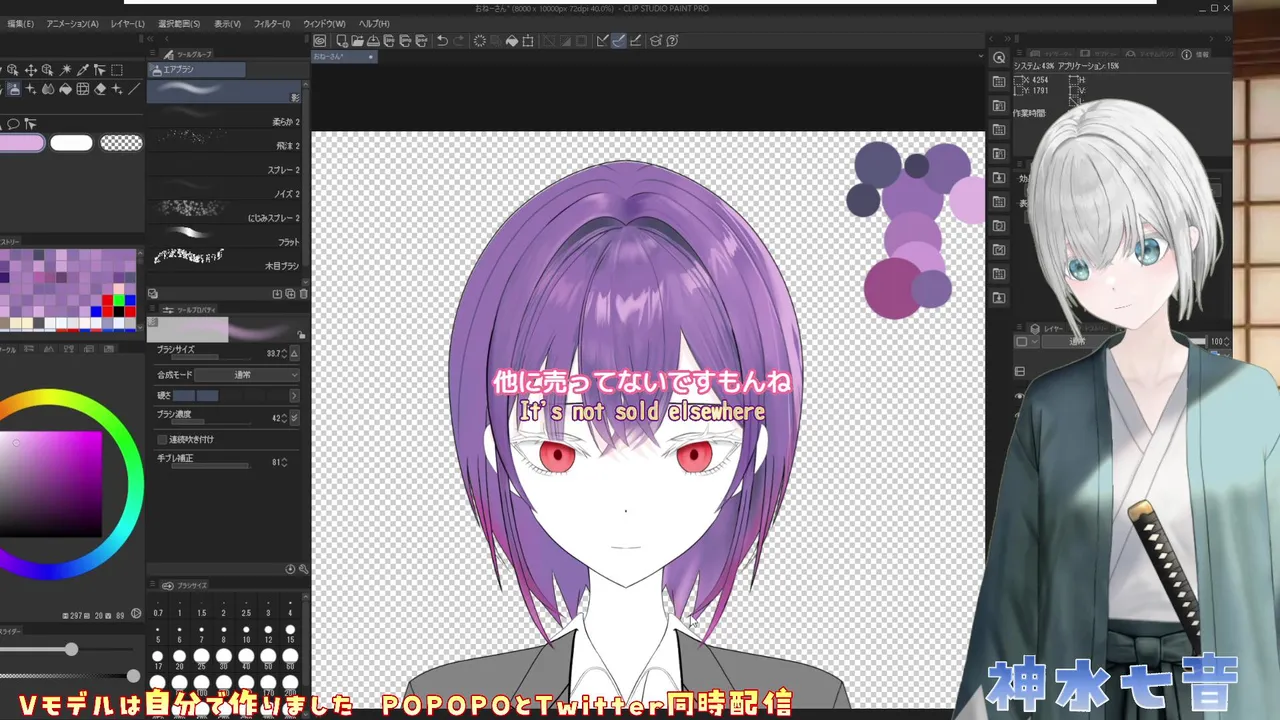Open 合成モード dropdown showing 通常

tap(246, 375)
